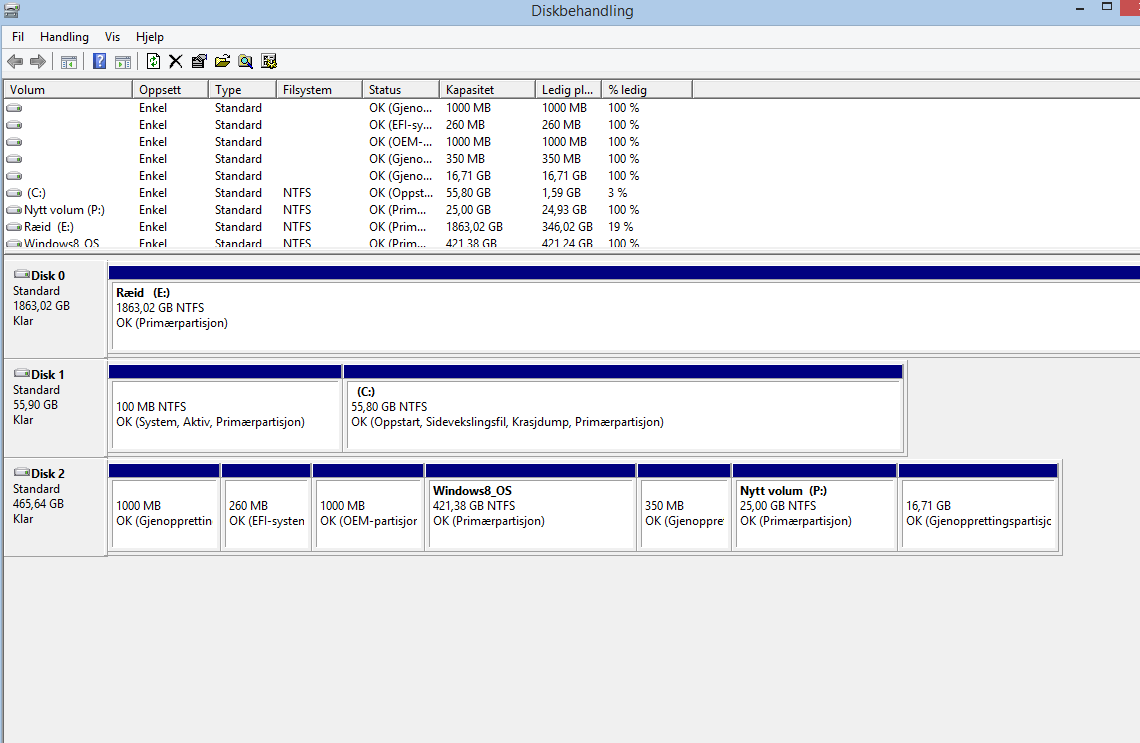Open help via blue question mark icon

tap(99, 62)
